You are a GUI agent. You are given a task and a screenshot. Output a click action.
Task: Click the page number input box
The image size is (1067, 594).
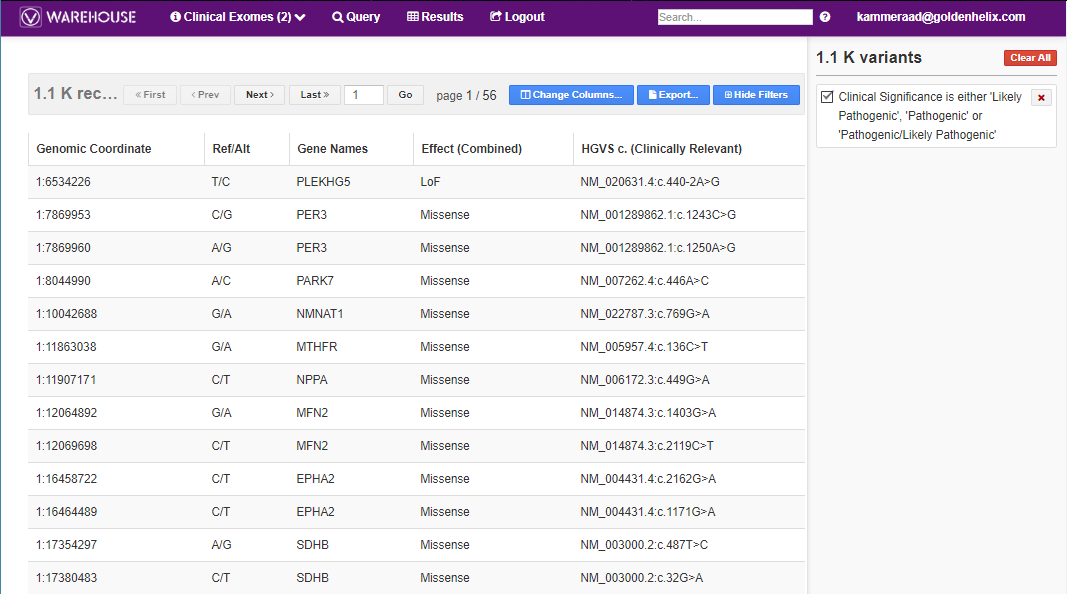[364, 94]
